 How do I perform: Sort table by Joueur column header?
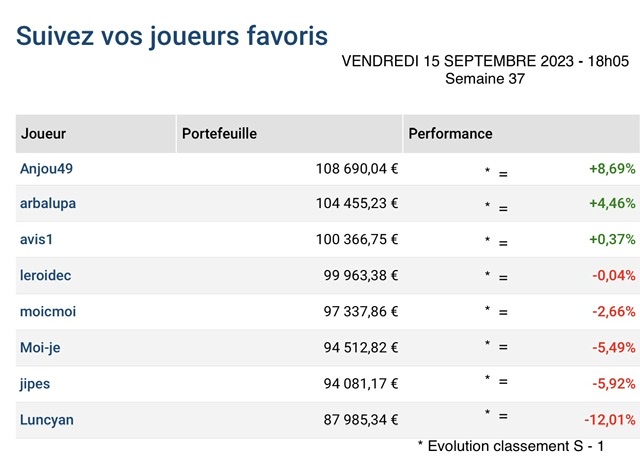click(x=43, y=134)
